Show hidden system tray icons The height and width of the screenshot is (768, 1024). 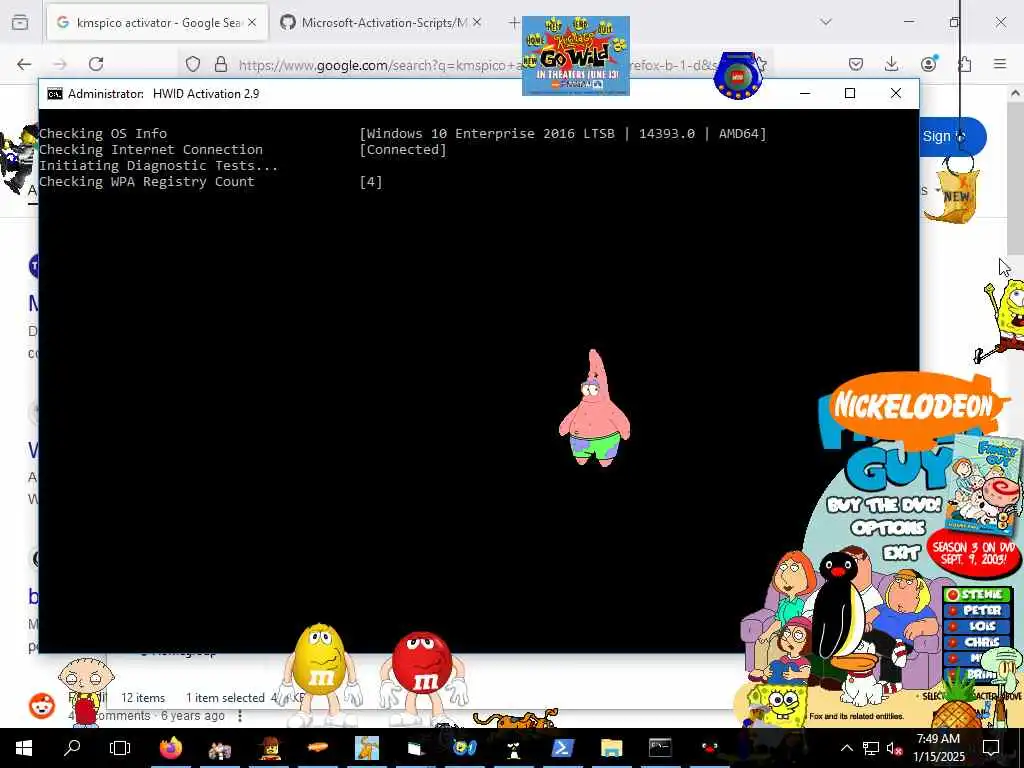click(846, 748)
